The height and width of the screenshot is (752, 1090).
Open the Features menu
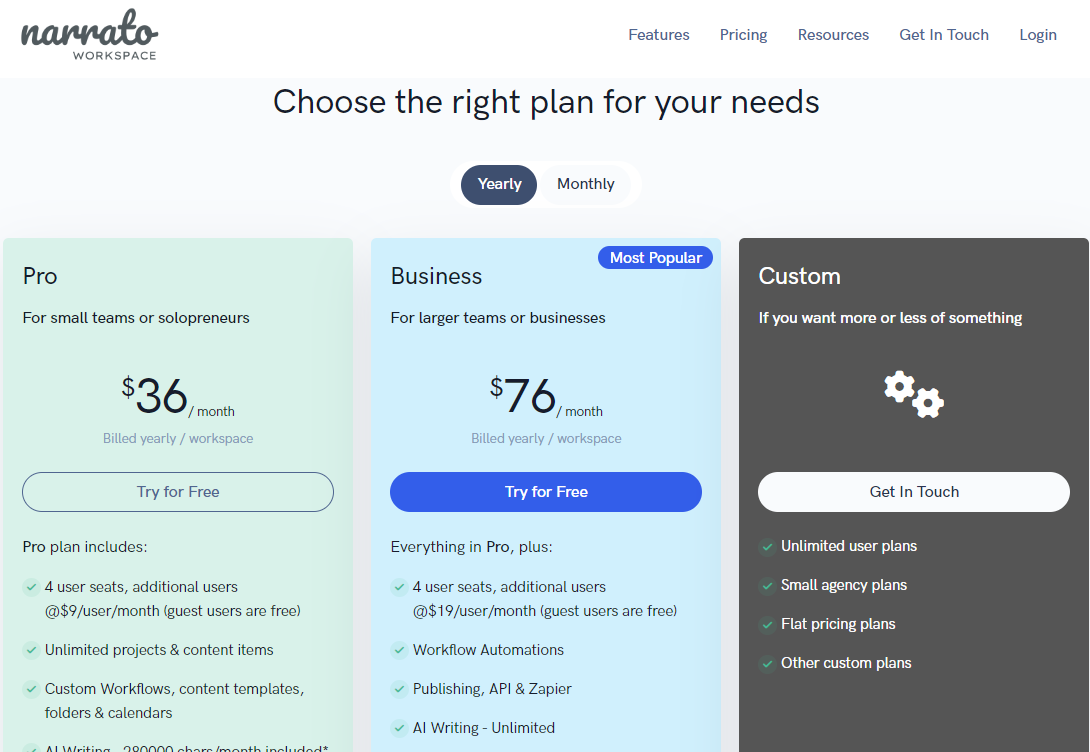658,35
